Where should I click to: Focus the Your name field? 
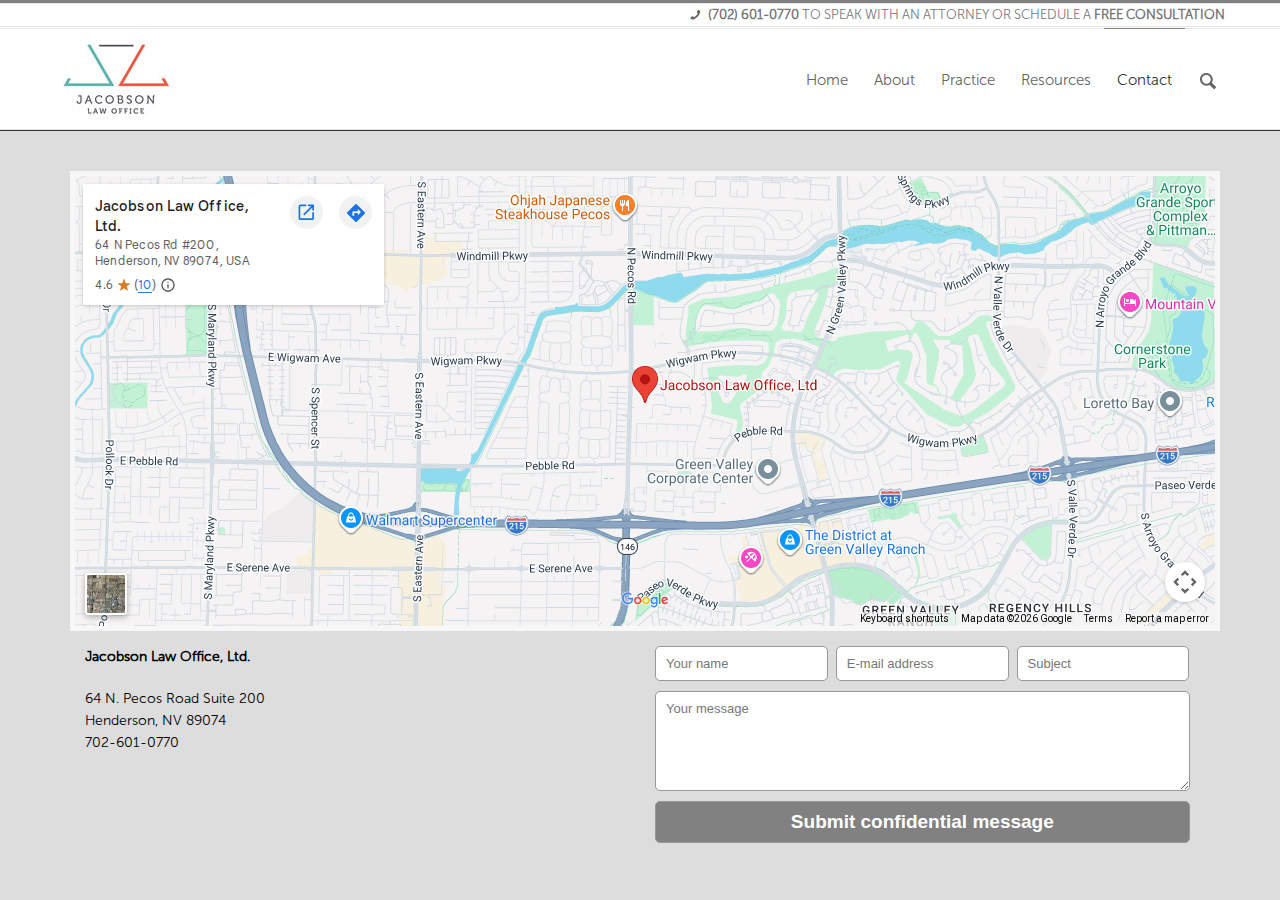(741, 664)
